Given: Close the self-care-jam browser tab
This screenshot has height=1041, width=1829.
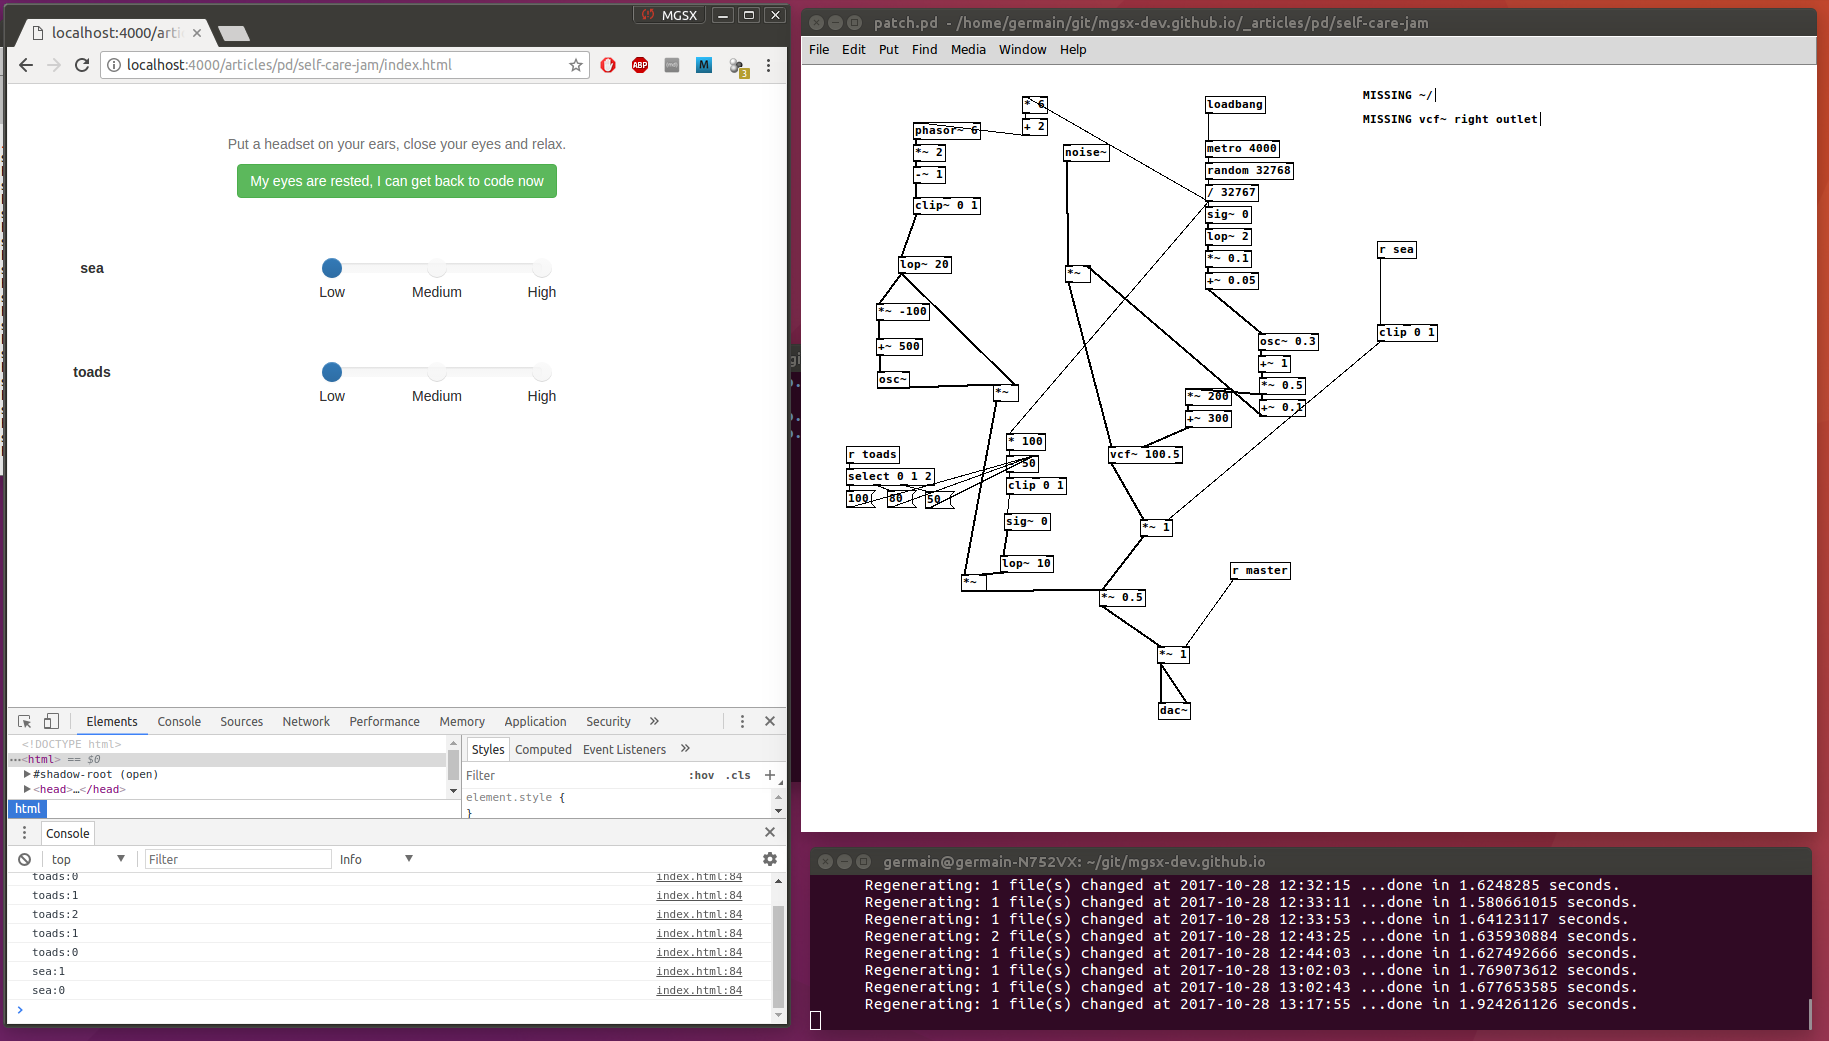Looking at the screenshot, I should [x=197, y=33].
